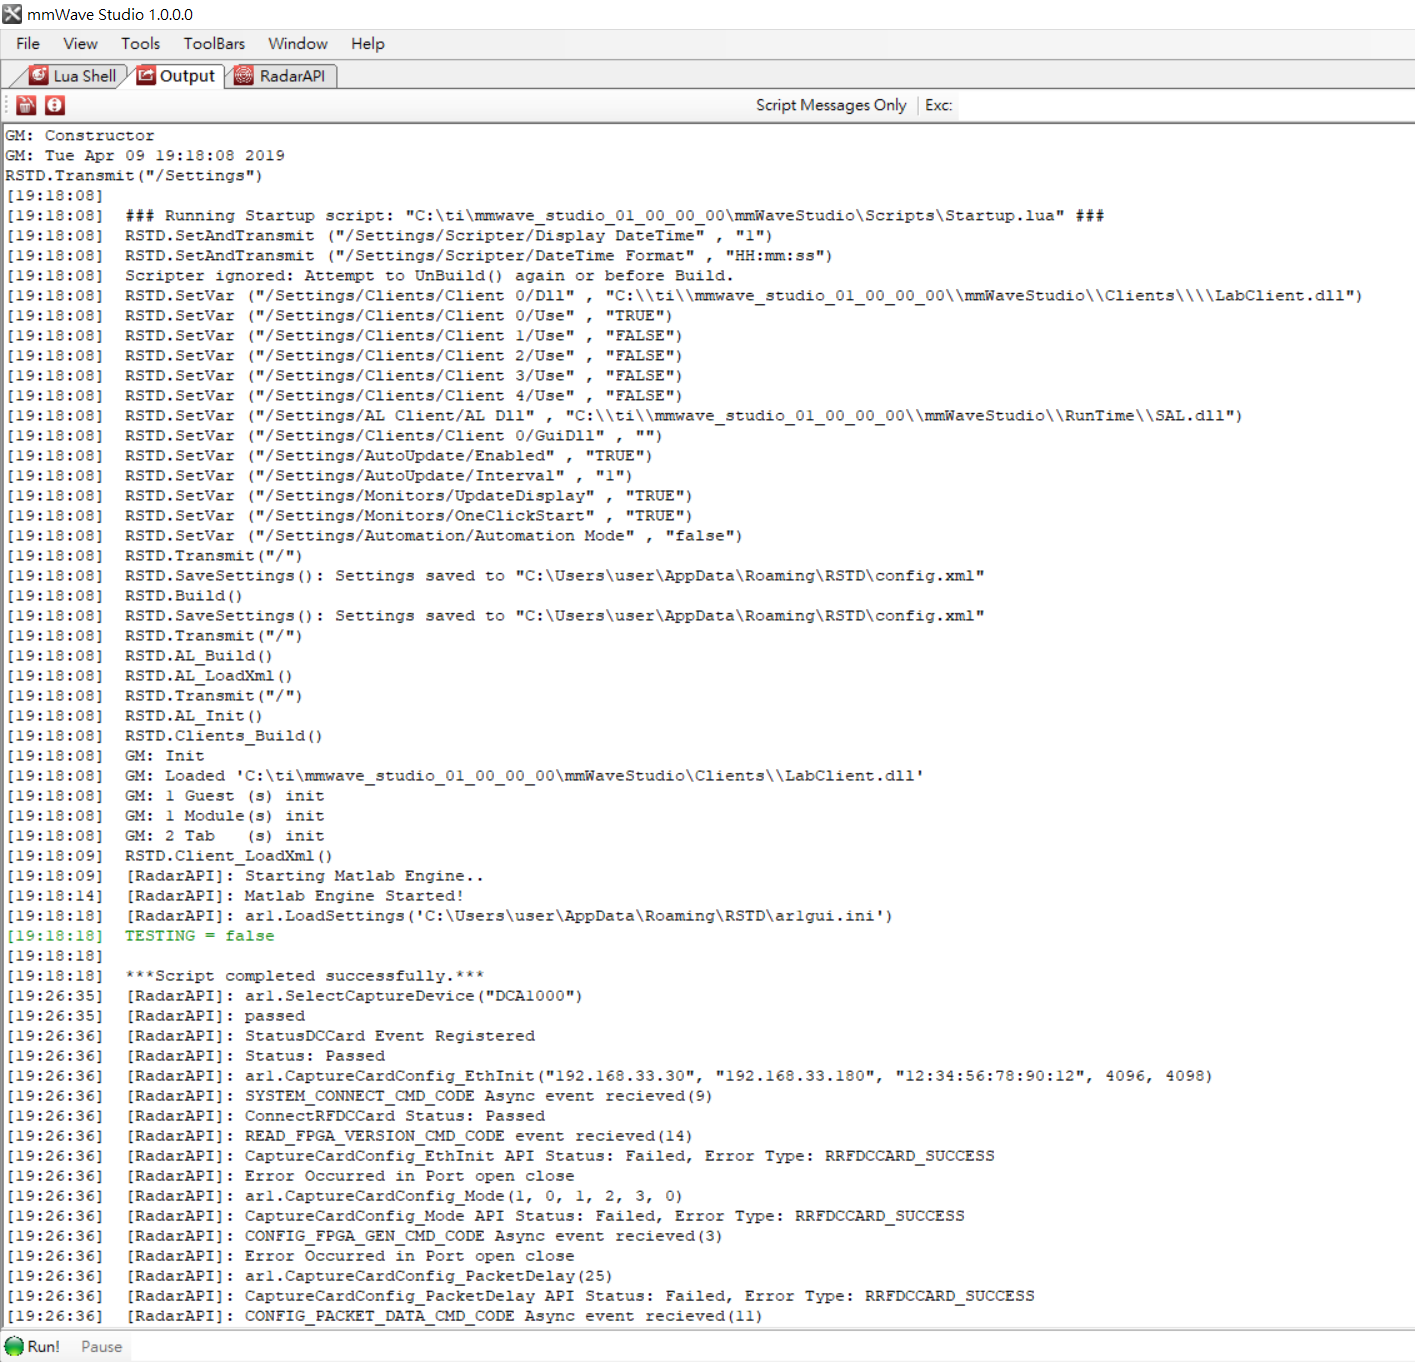Viewport: 1415px width, 1362px height.
Task: Click the 'AutoUpdate/Enabled' TRUE line
Action: click(330, 455)
